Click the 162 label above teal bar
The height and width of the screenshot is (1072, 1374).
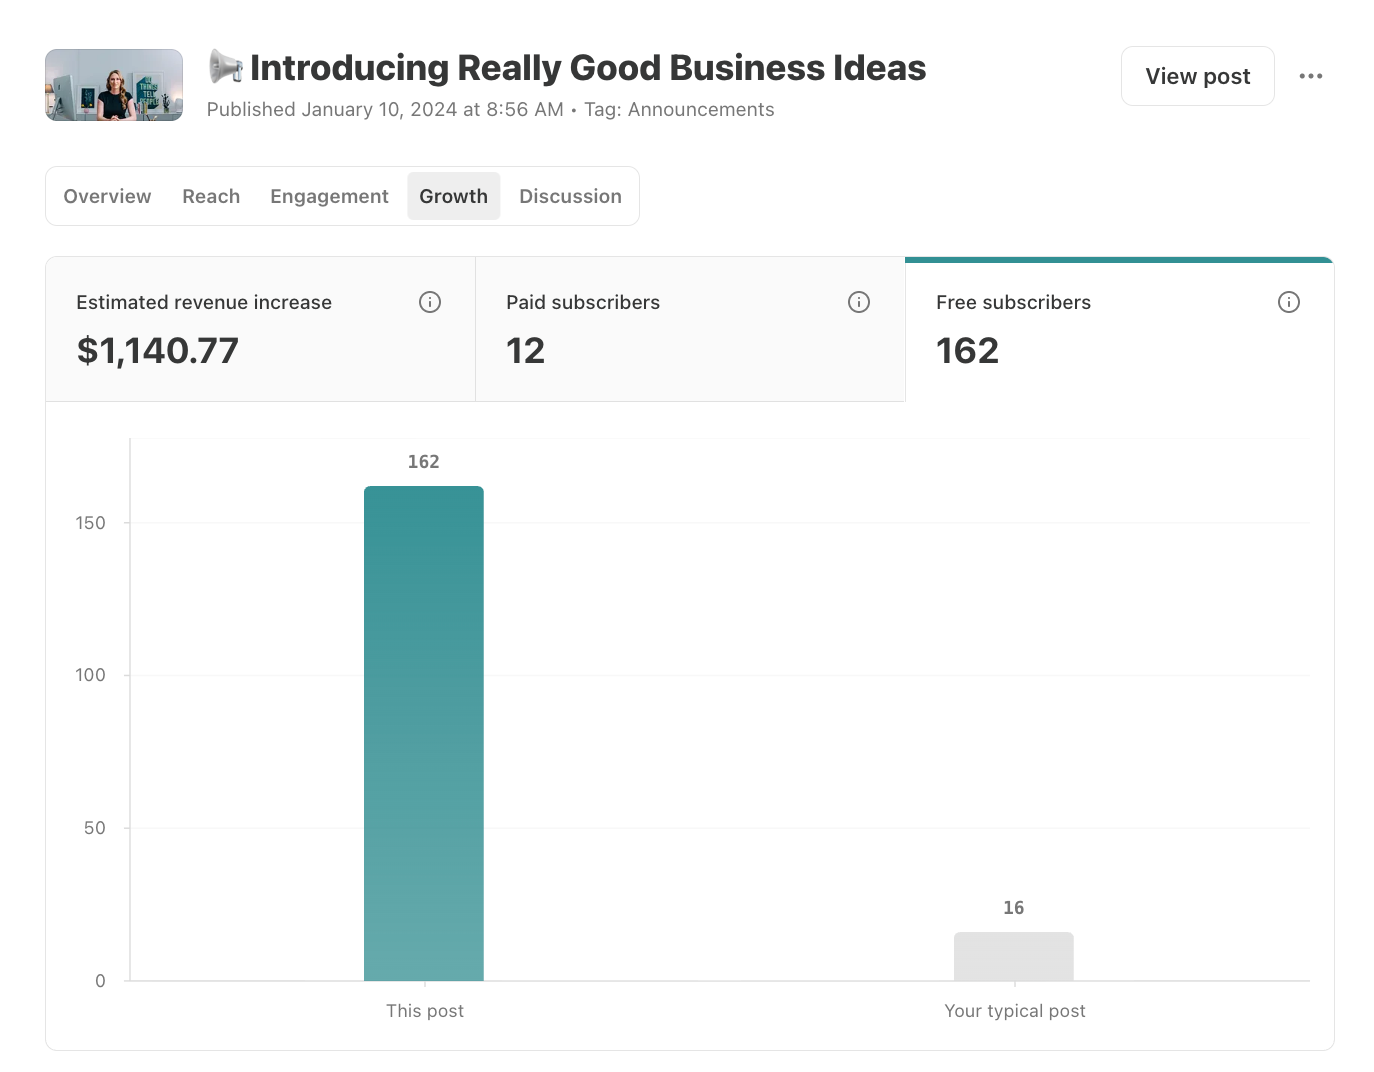424,462
